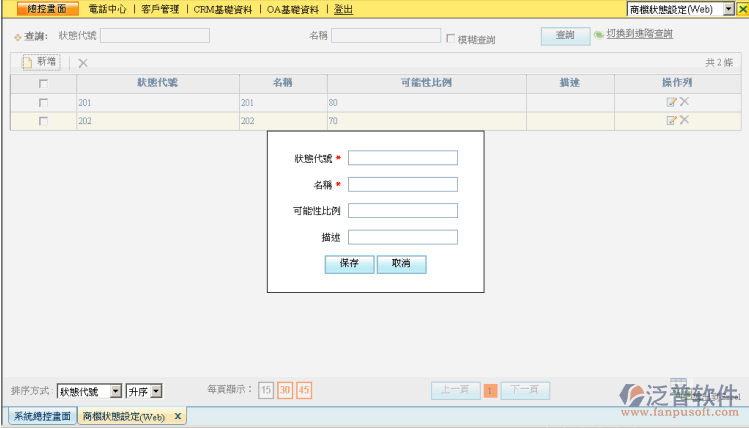Toggle the 模糊查詢 fuzzy search checkbox

point(450,39)
